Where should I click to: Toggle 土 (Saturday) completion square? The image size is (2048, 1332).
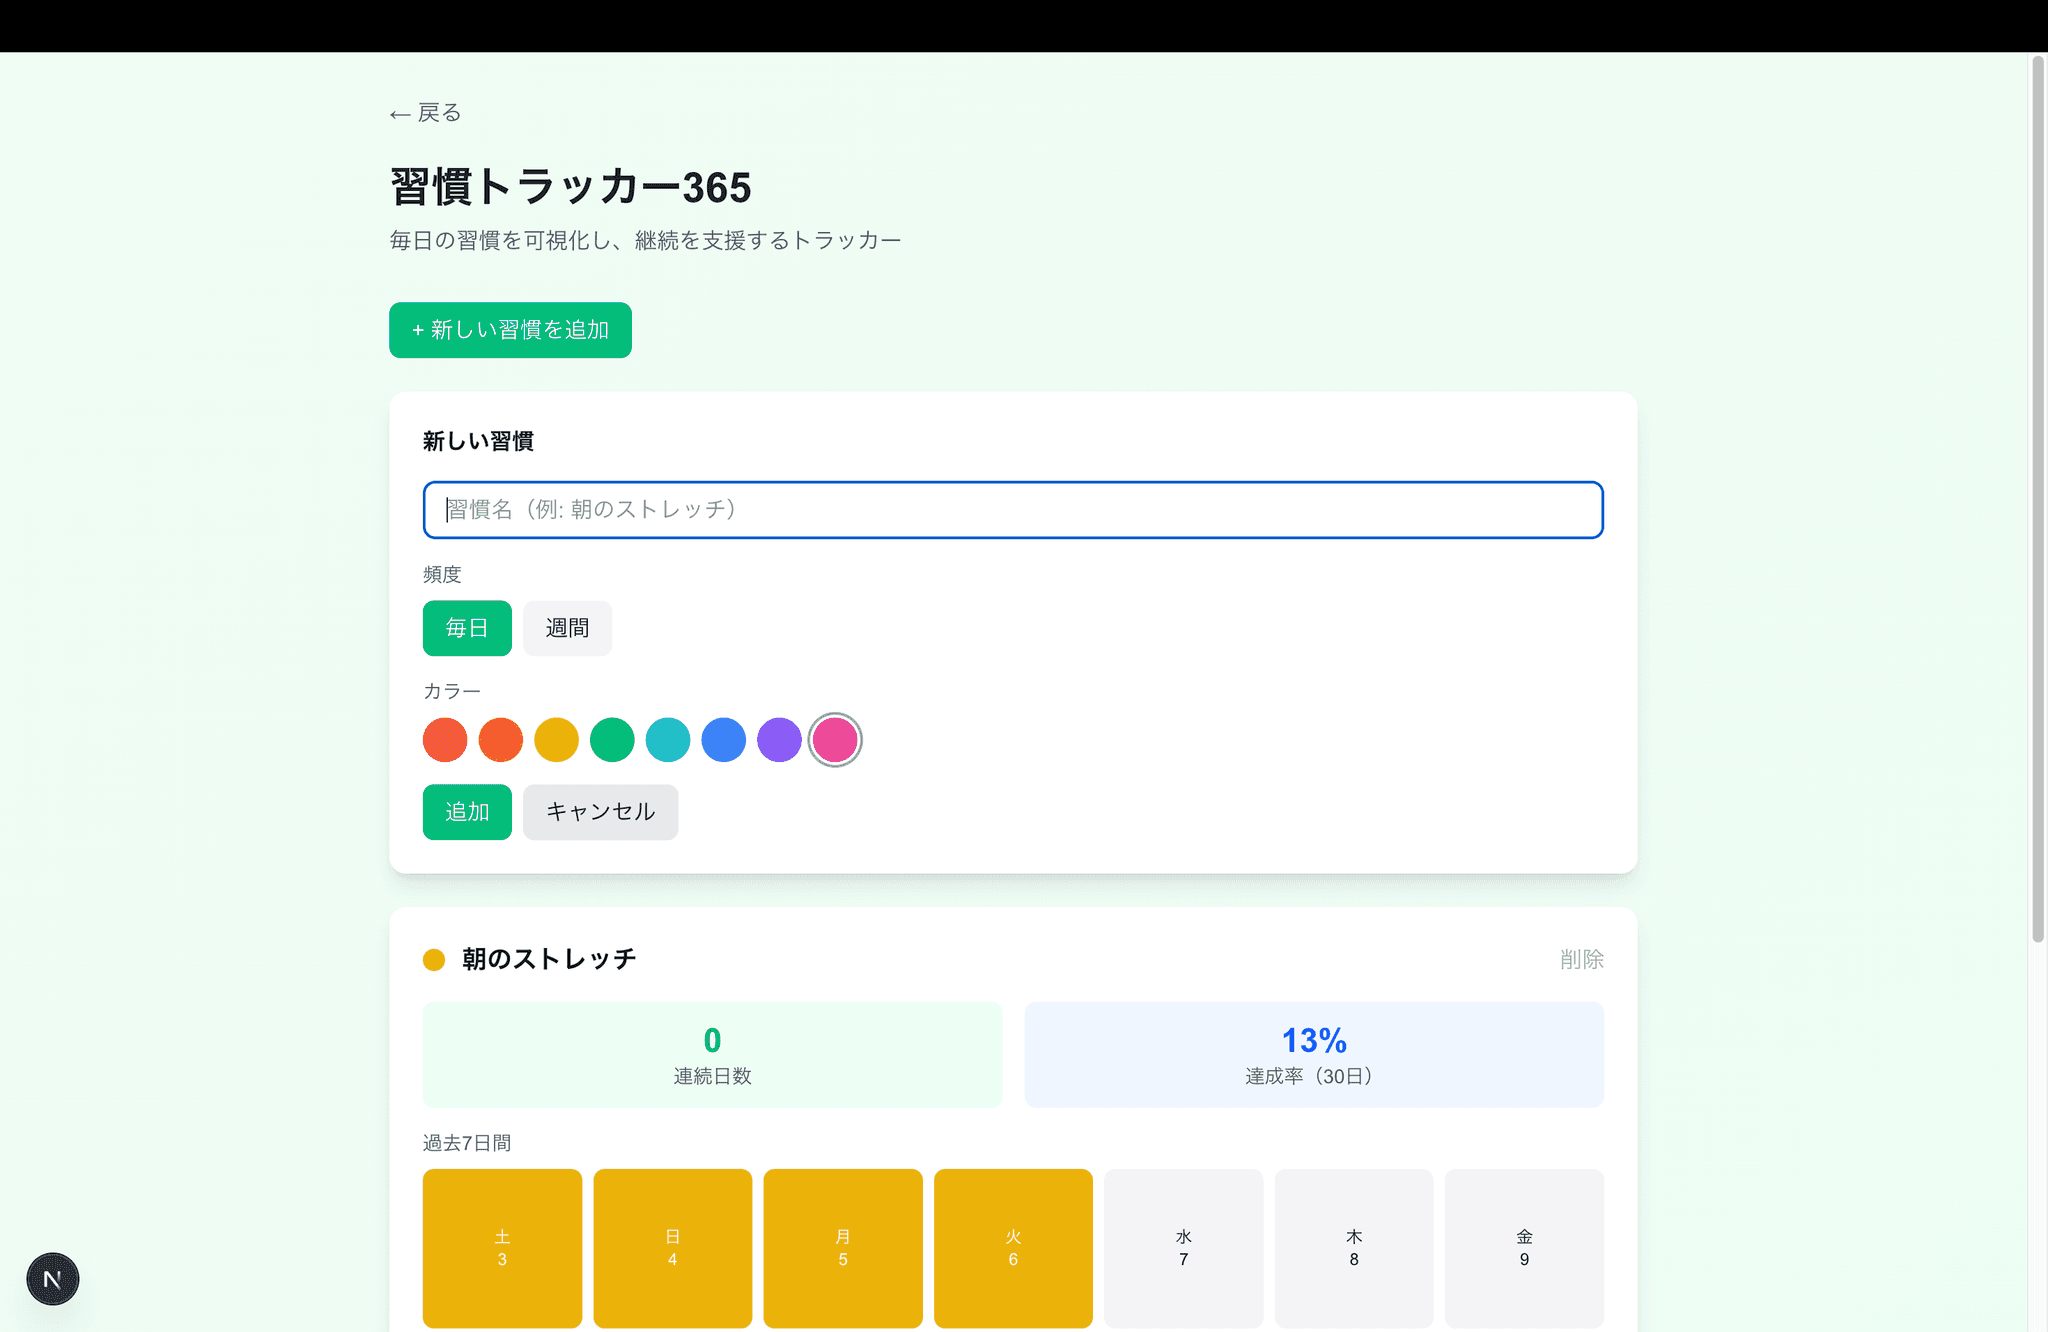click(501, 1248)
